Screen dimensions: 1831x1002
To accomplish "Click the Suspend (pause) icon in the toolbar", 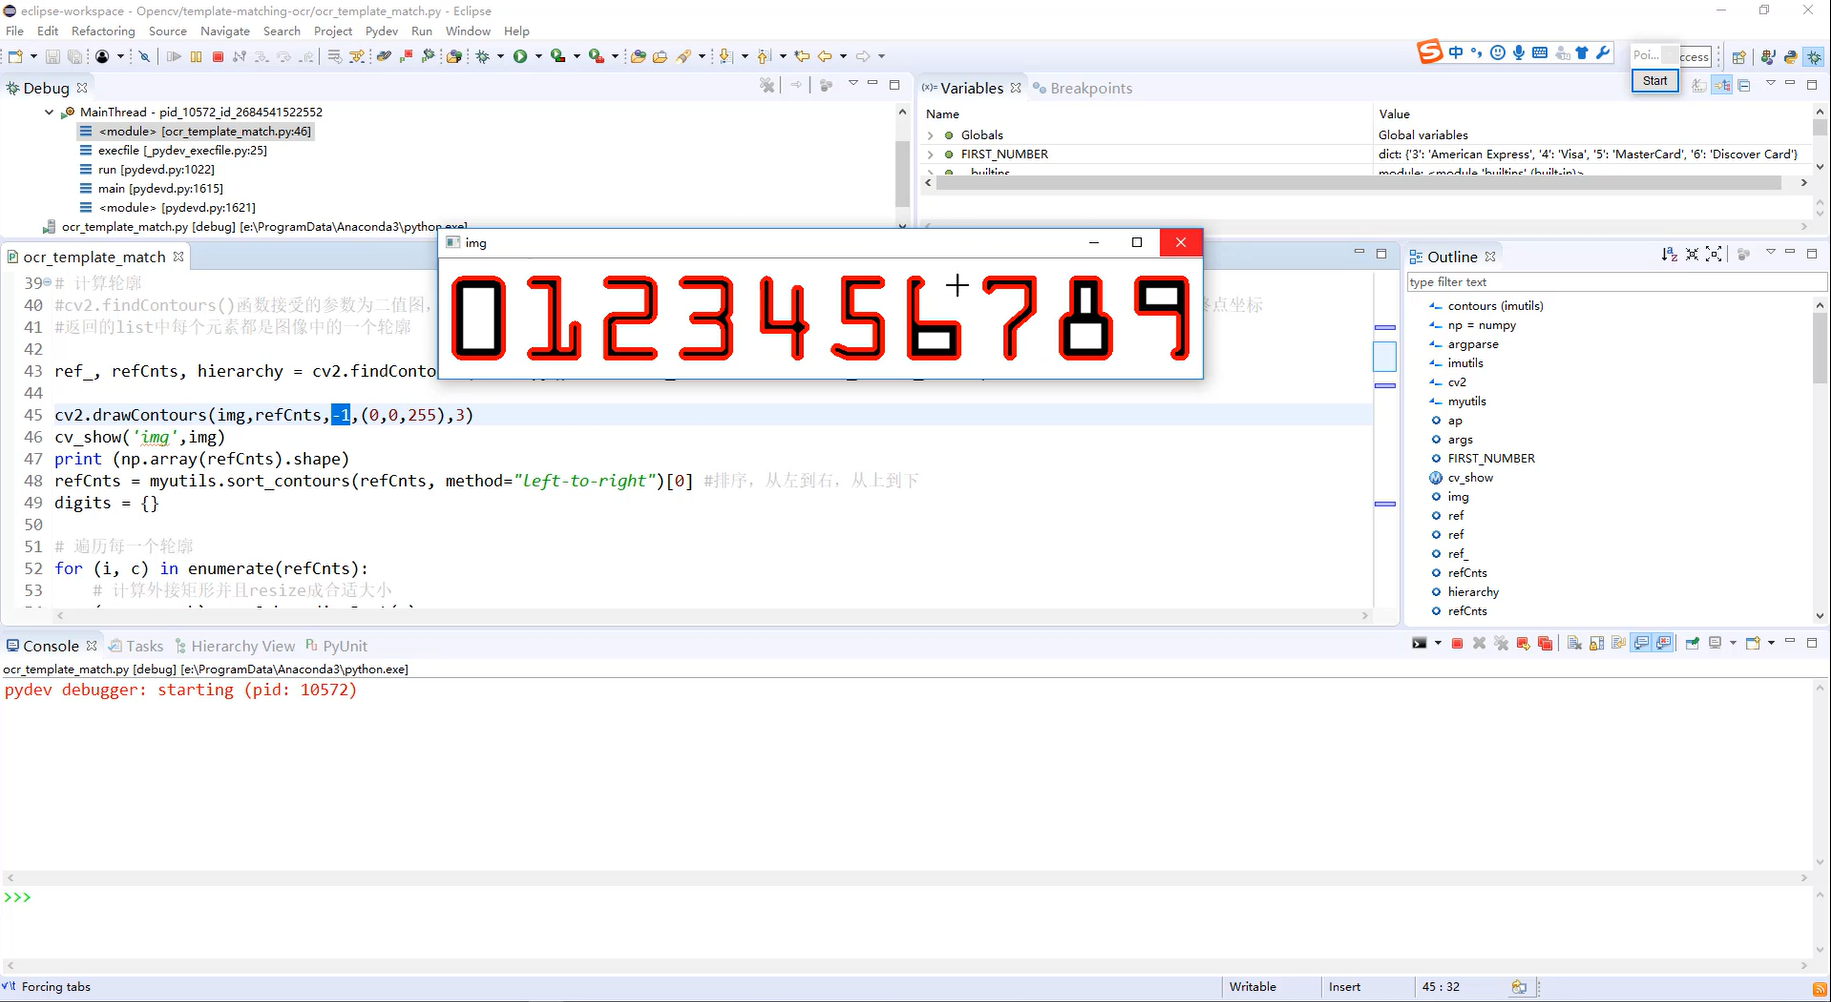I will (x=196, y=56).
